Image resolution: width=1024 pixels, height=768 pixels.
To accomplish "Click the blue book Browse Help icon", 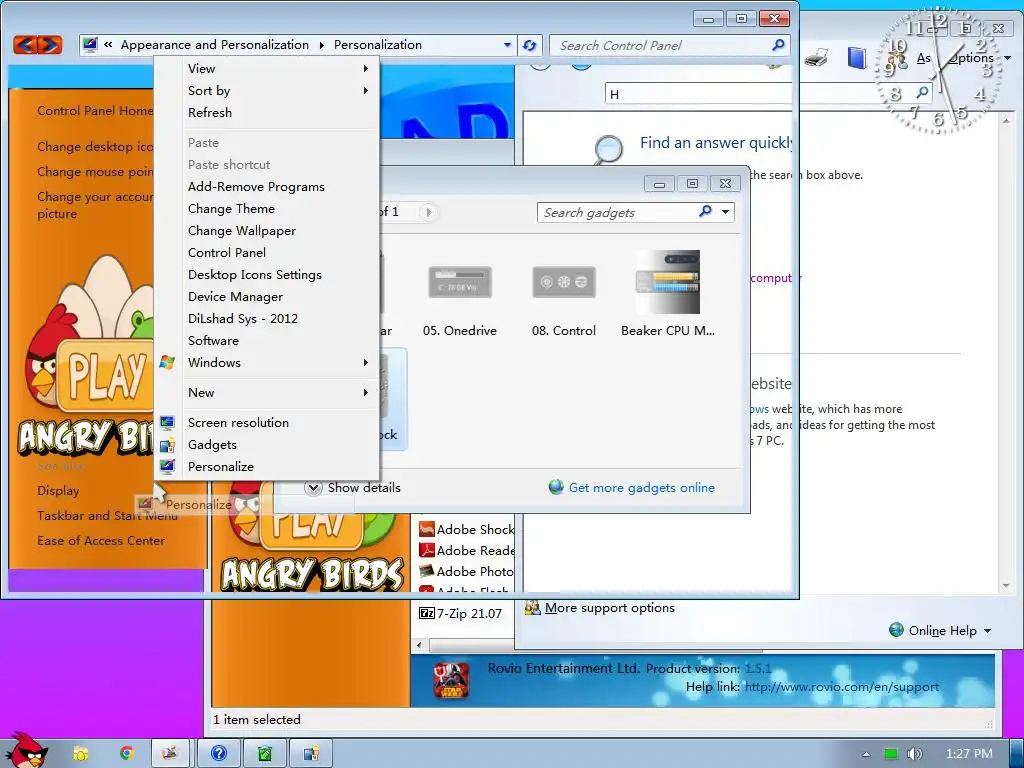I will coord(856,58).
